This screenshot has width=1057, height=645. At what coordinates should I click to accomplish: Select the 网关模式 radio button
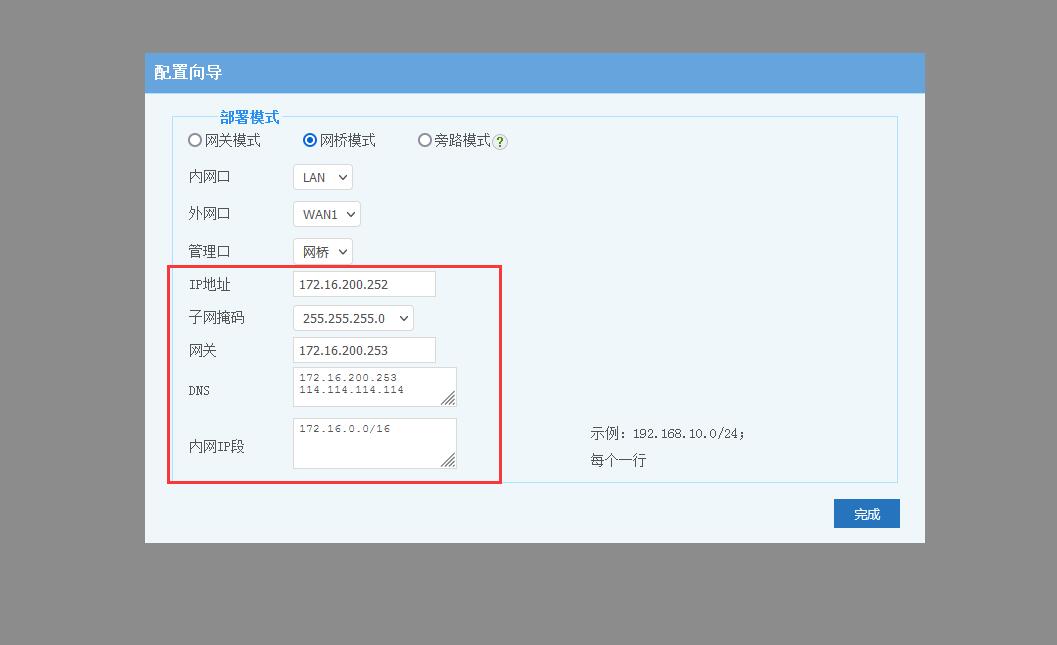click(195, 141)
